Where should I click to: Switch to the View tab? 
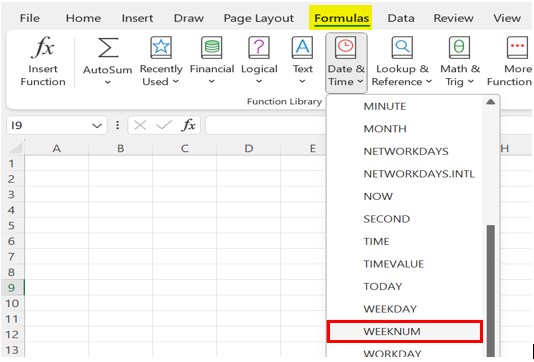(x=507, y=18)
